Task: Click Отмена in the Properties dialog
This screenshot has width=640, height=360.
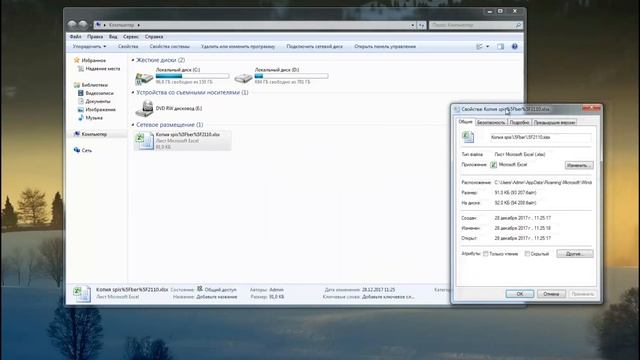Action: [551, 294]
